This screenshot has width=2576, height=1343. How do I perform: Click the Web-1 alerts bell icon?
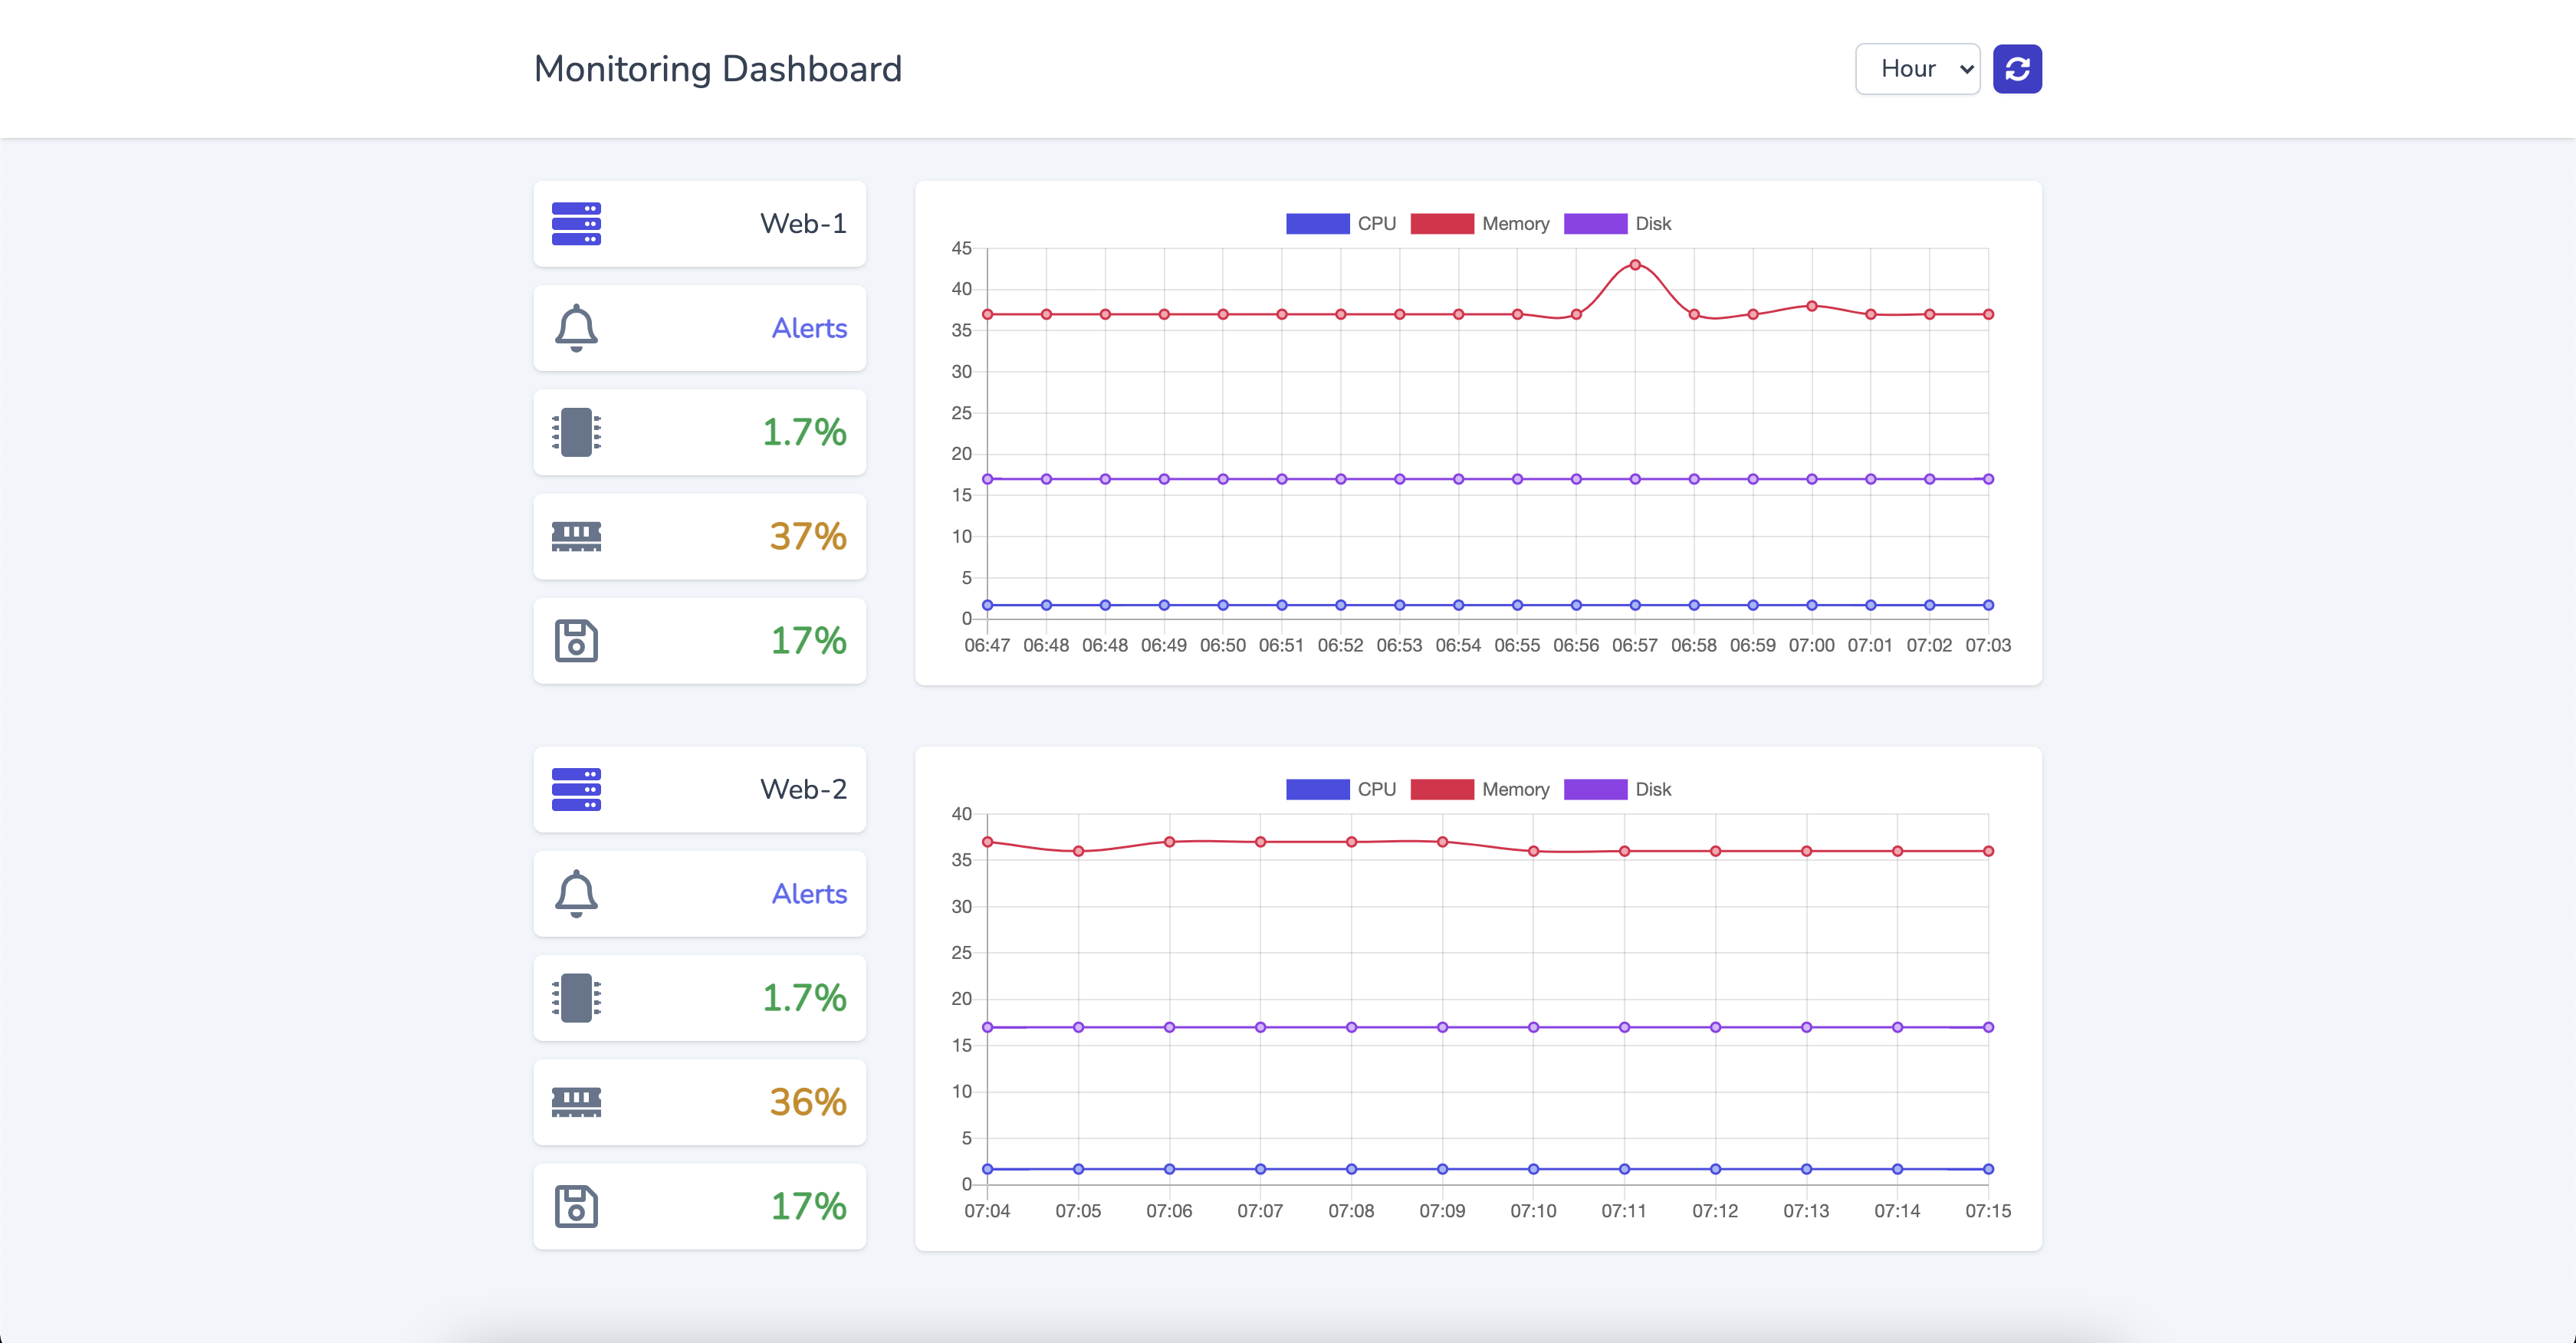point(576,328)
